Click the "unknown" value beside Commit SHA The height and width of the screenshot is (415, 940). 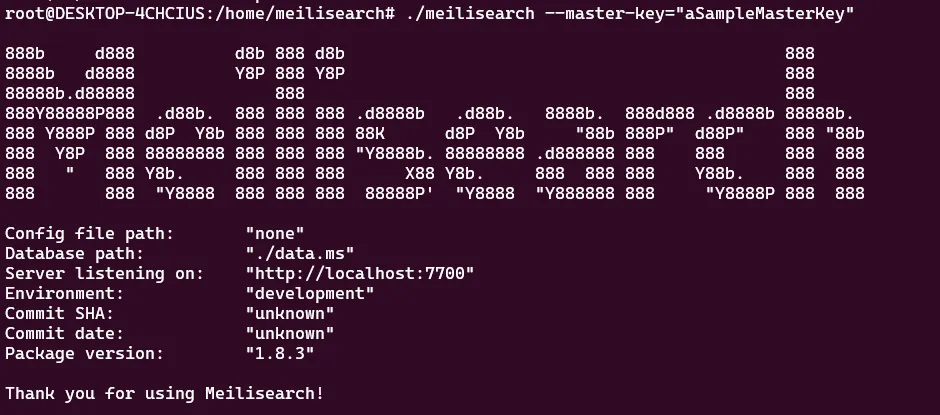tap(290, 313)
